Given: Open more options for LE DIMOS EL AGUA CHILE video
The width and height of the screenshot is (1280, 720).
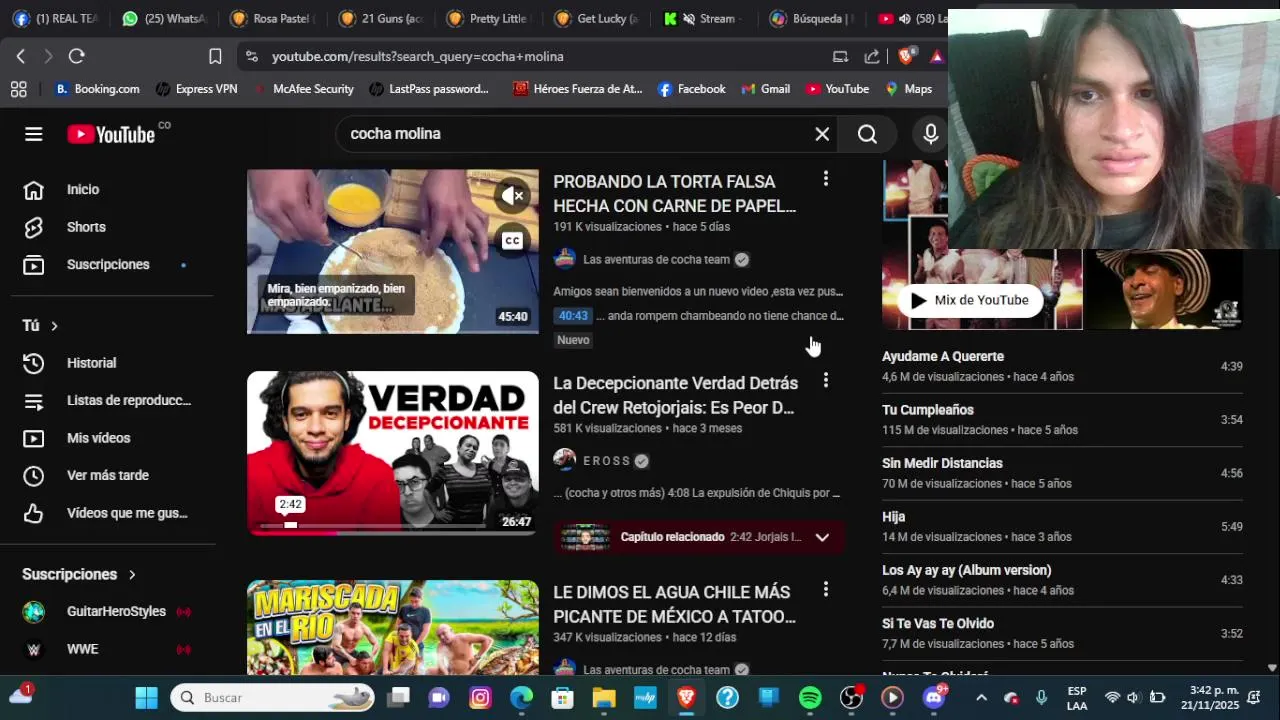Looking at the screenshot, I should click(x=825, y=590).
